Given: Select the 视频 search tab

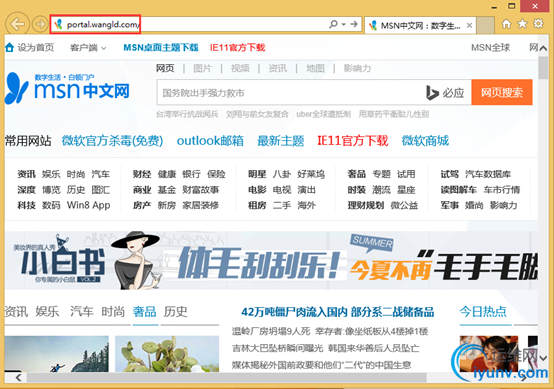Looking at the screenshot, I should (240, 68).
